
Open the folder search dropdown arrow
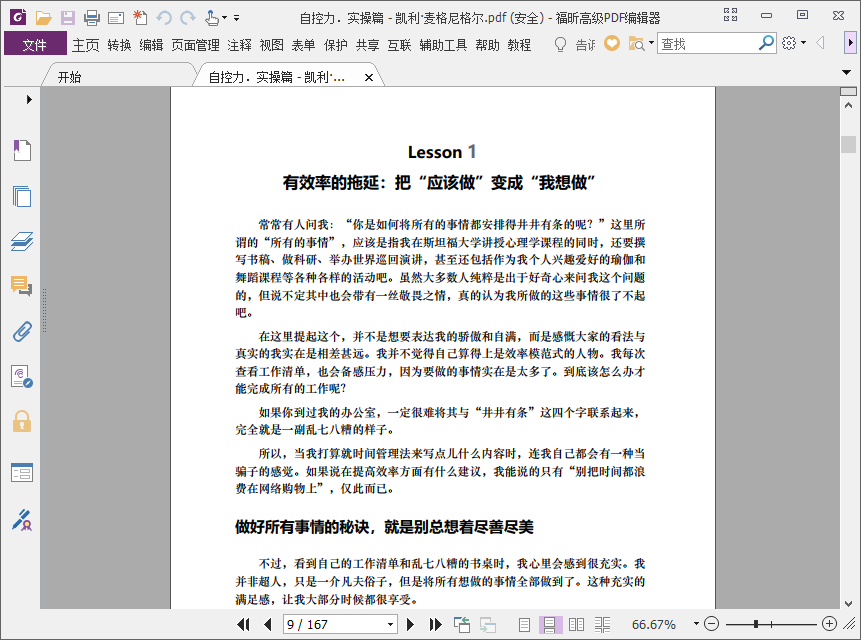click(651, 42)
